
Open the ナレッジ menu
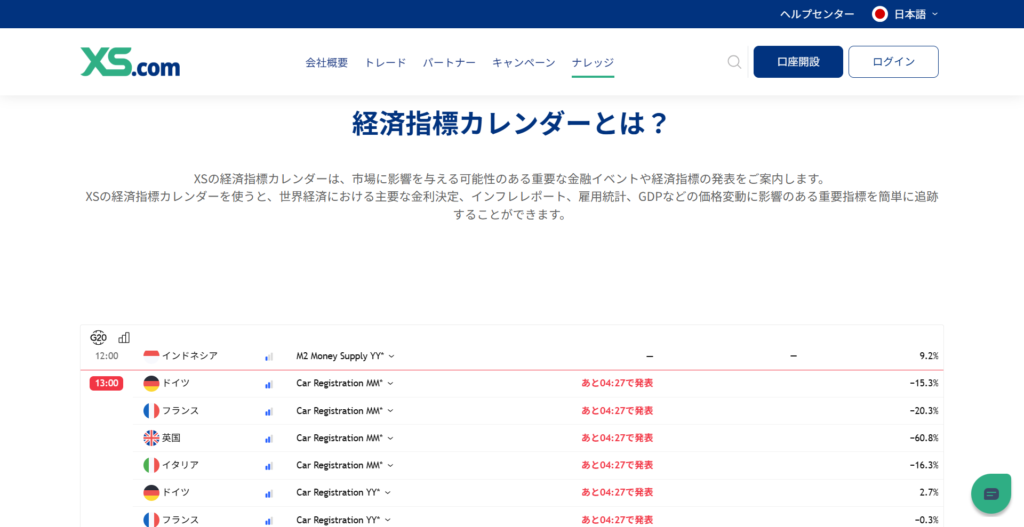593,63
